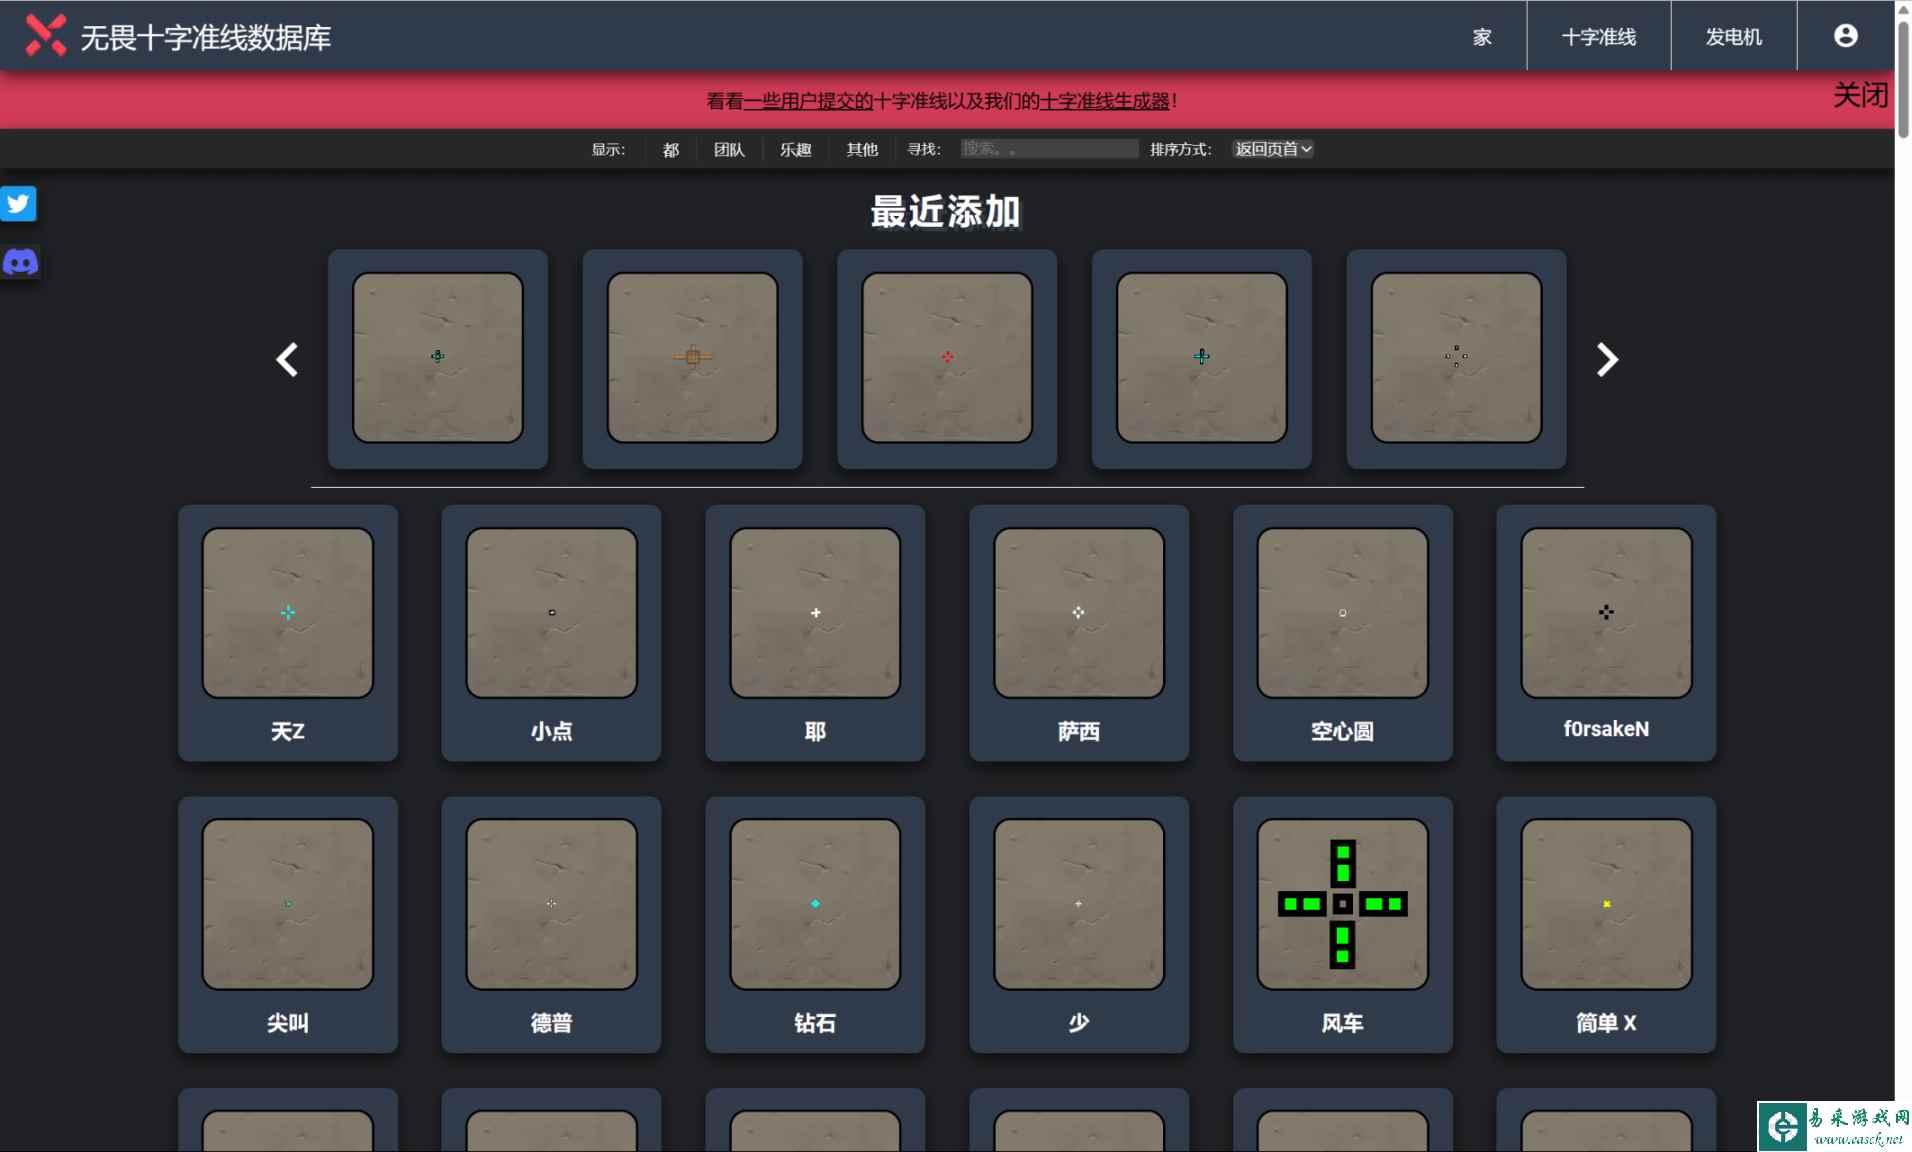1912x1152 pixels.
Task: Follow the 十字准线生成器 link
Action: (x=1104, y=101)
